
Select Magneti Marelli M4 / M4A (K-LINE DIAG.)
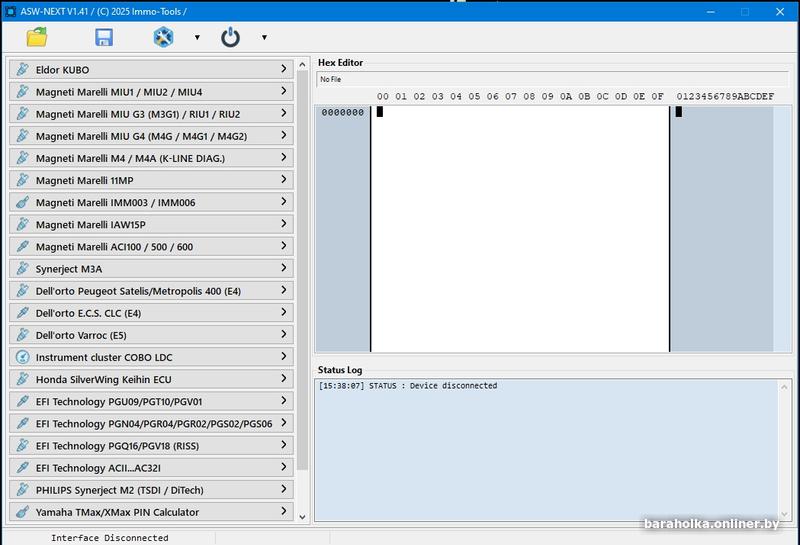pos(151,158)
